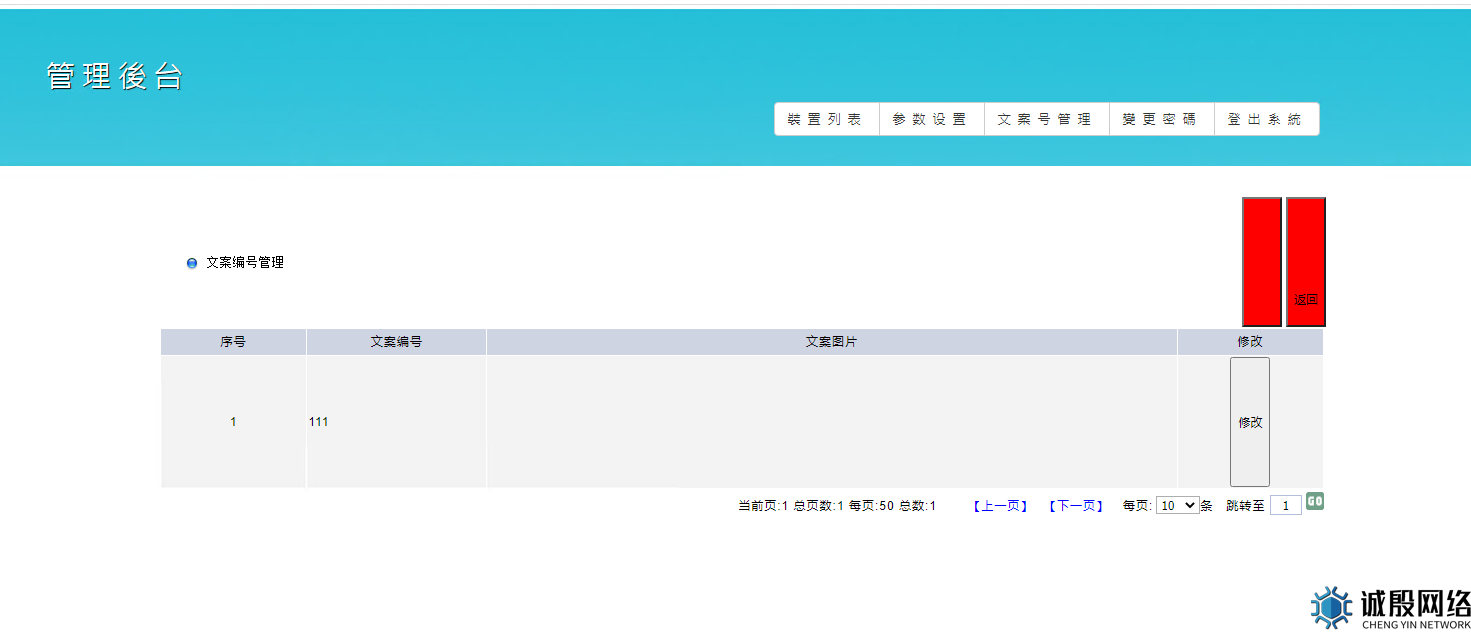Click the 文案编号 column header
1471x636 pixels.
point(396,342)
